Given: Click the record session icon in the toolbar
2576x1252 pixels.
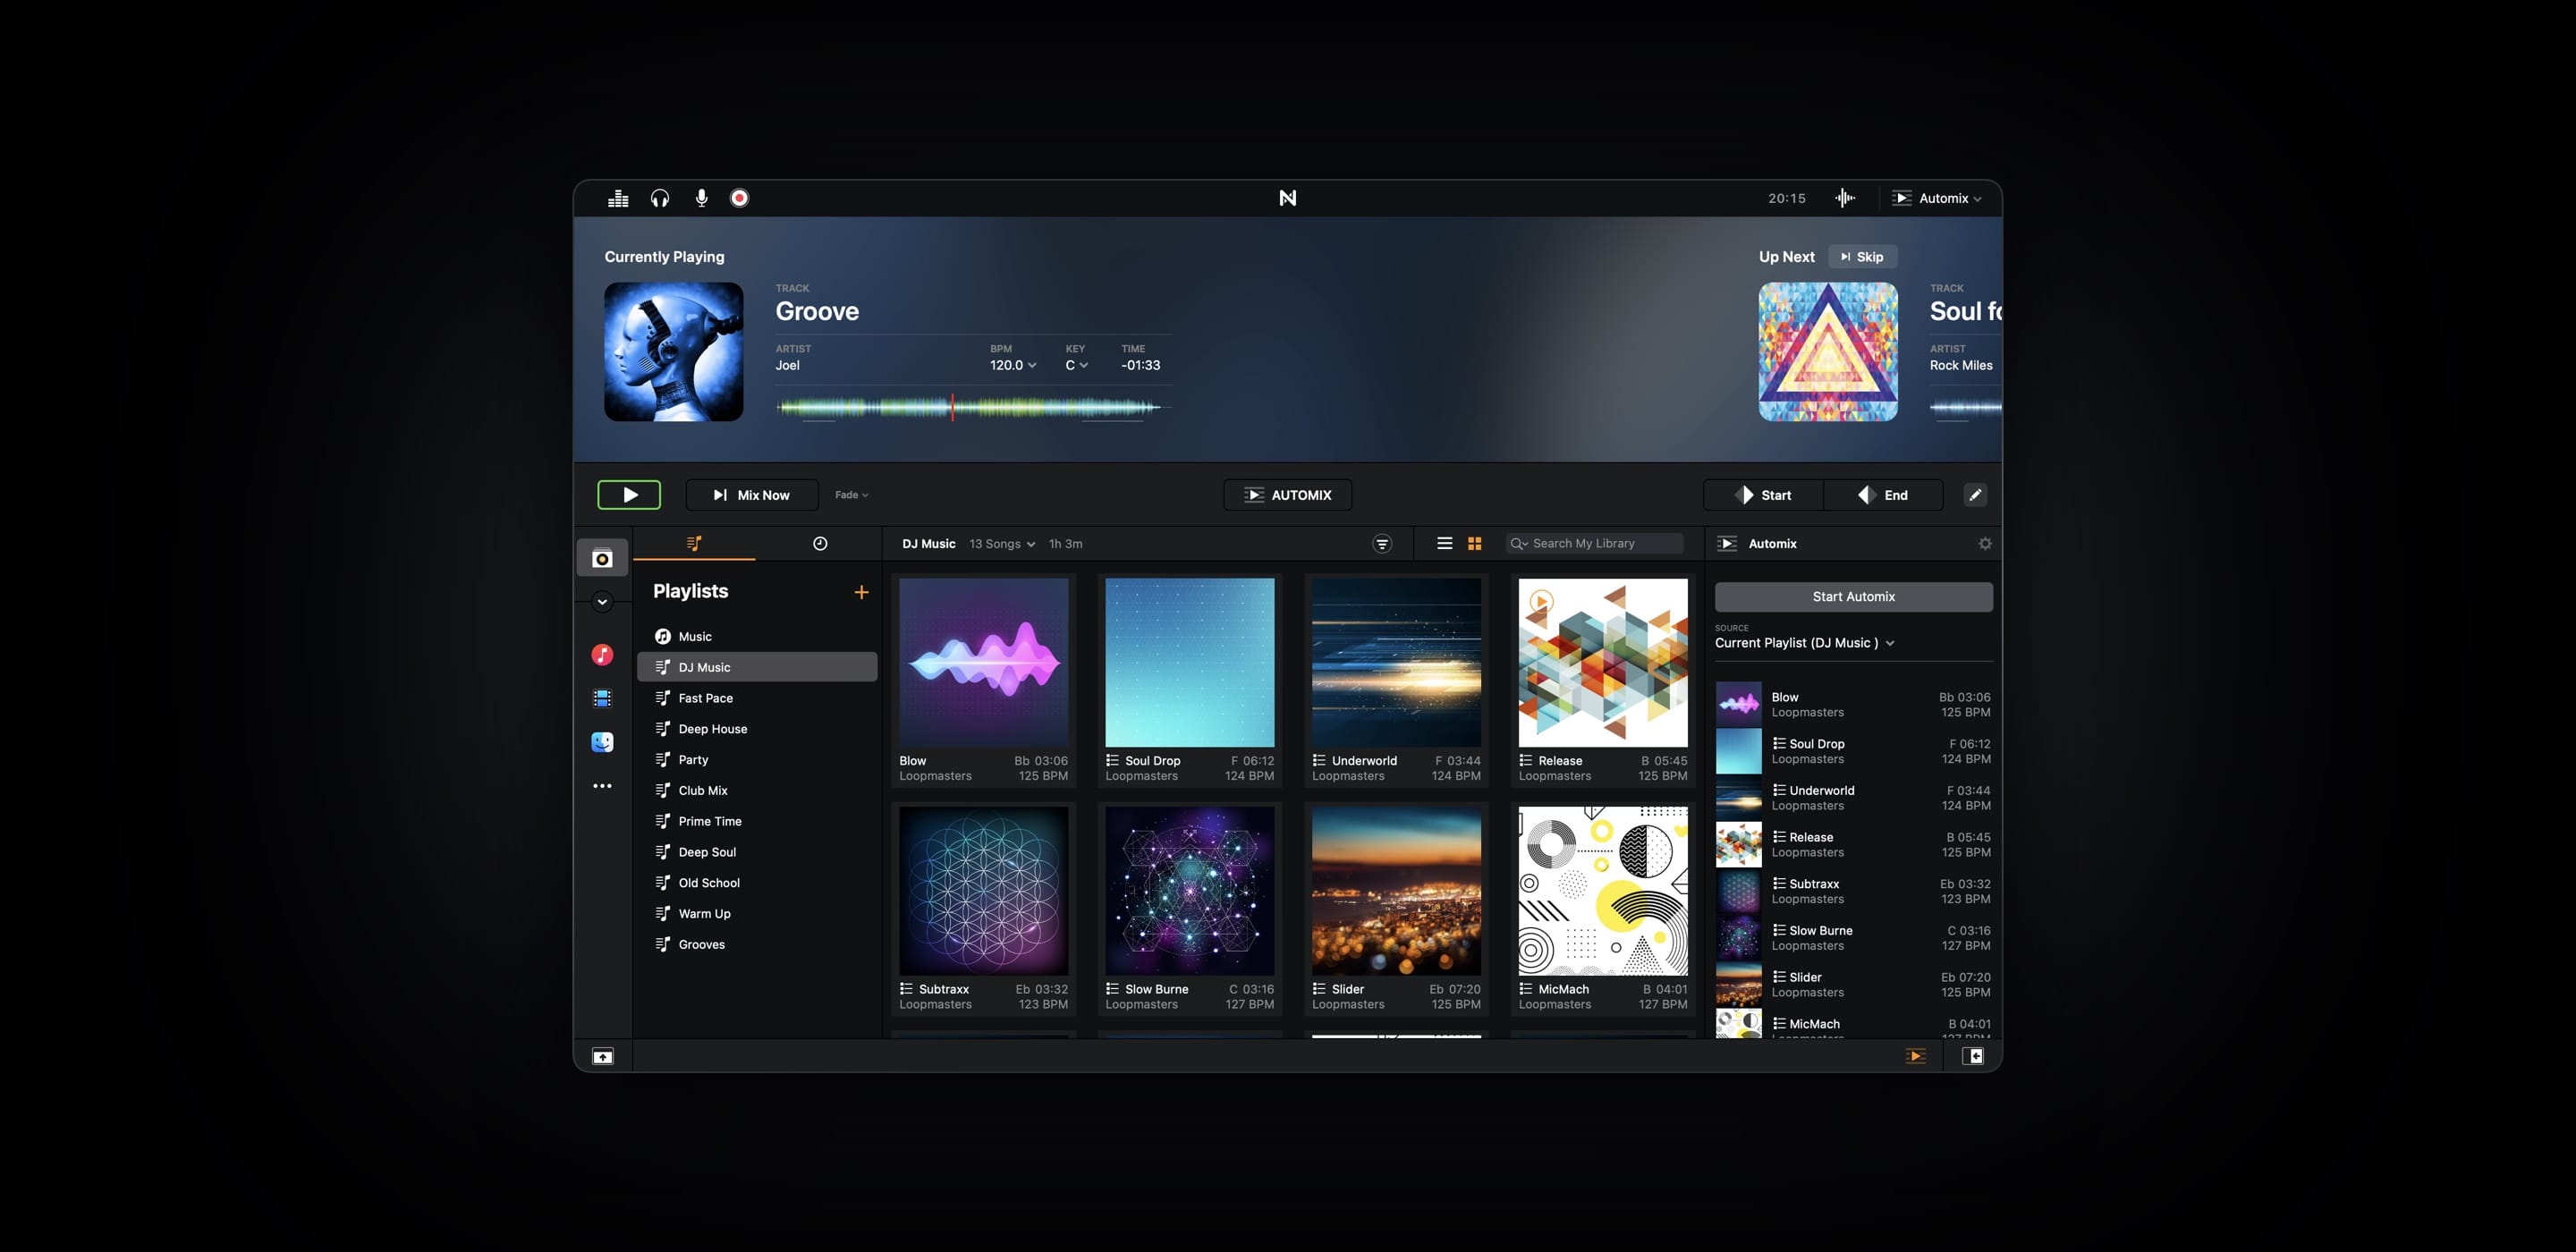Looking at the screenshot, I should click(739, 197).
